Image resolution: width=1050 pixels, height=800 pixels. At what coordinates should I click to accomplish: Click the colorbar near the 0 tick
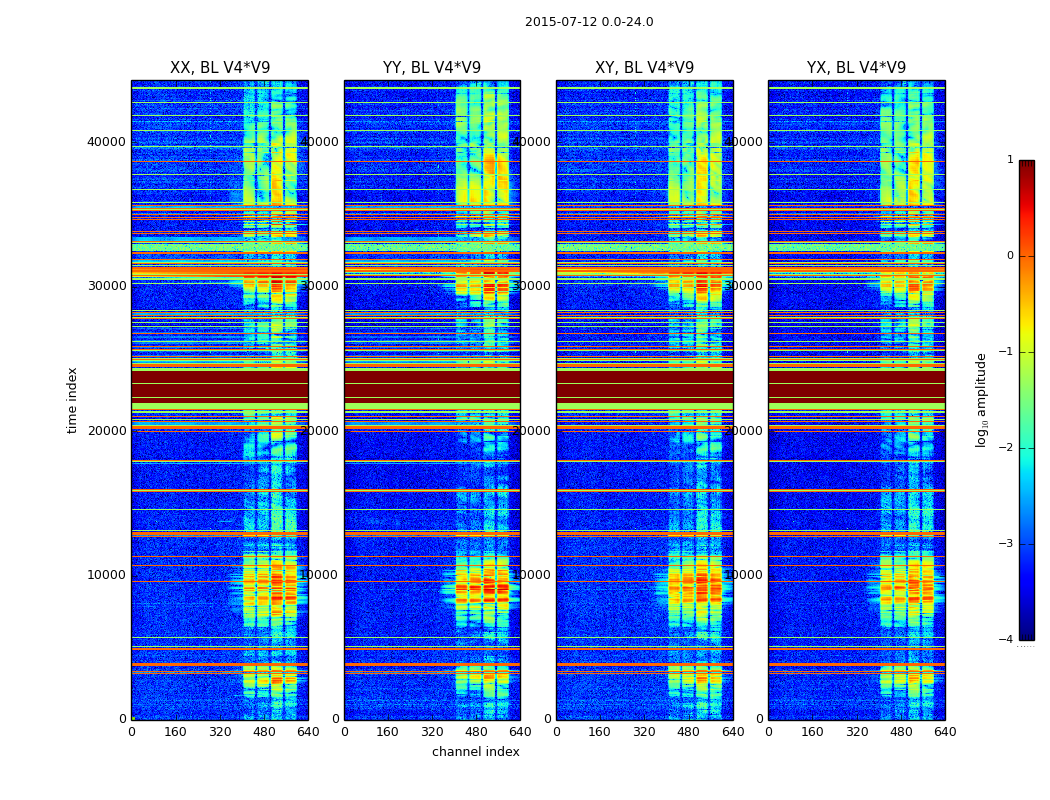coord(1027,256)
